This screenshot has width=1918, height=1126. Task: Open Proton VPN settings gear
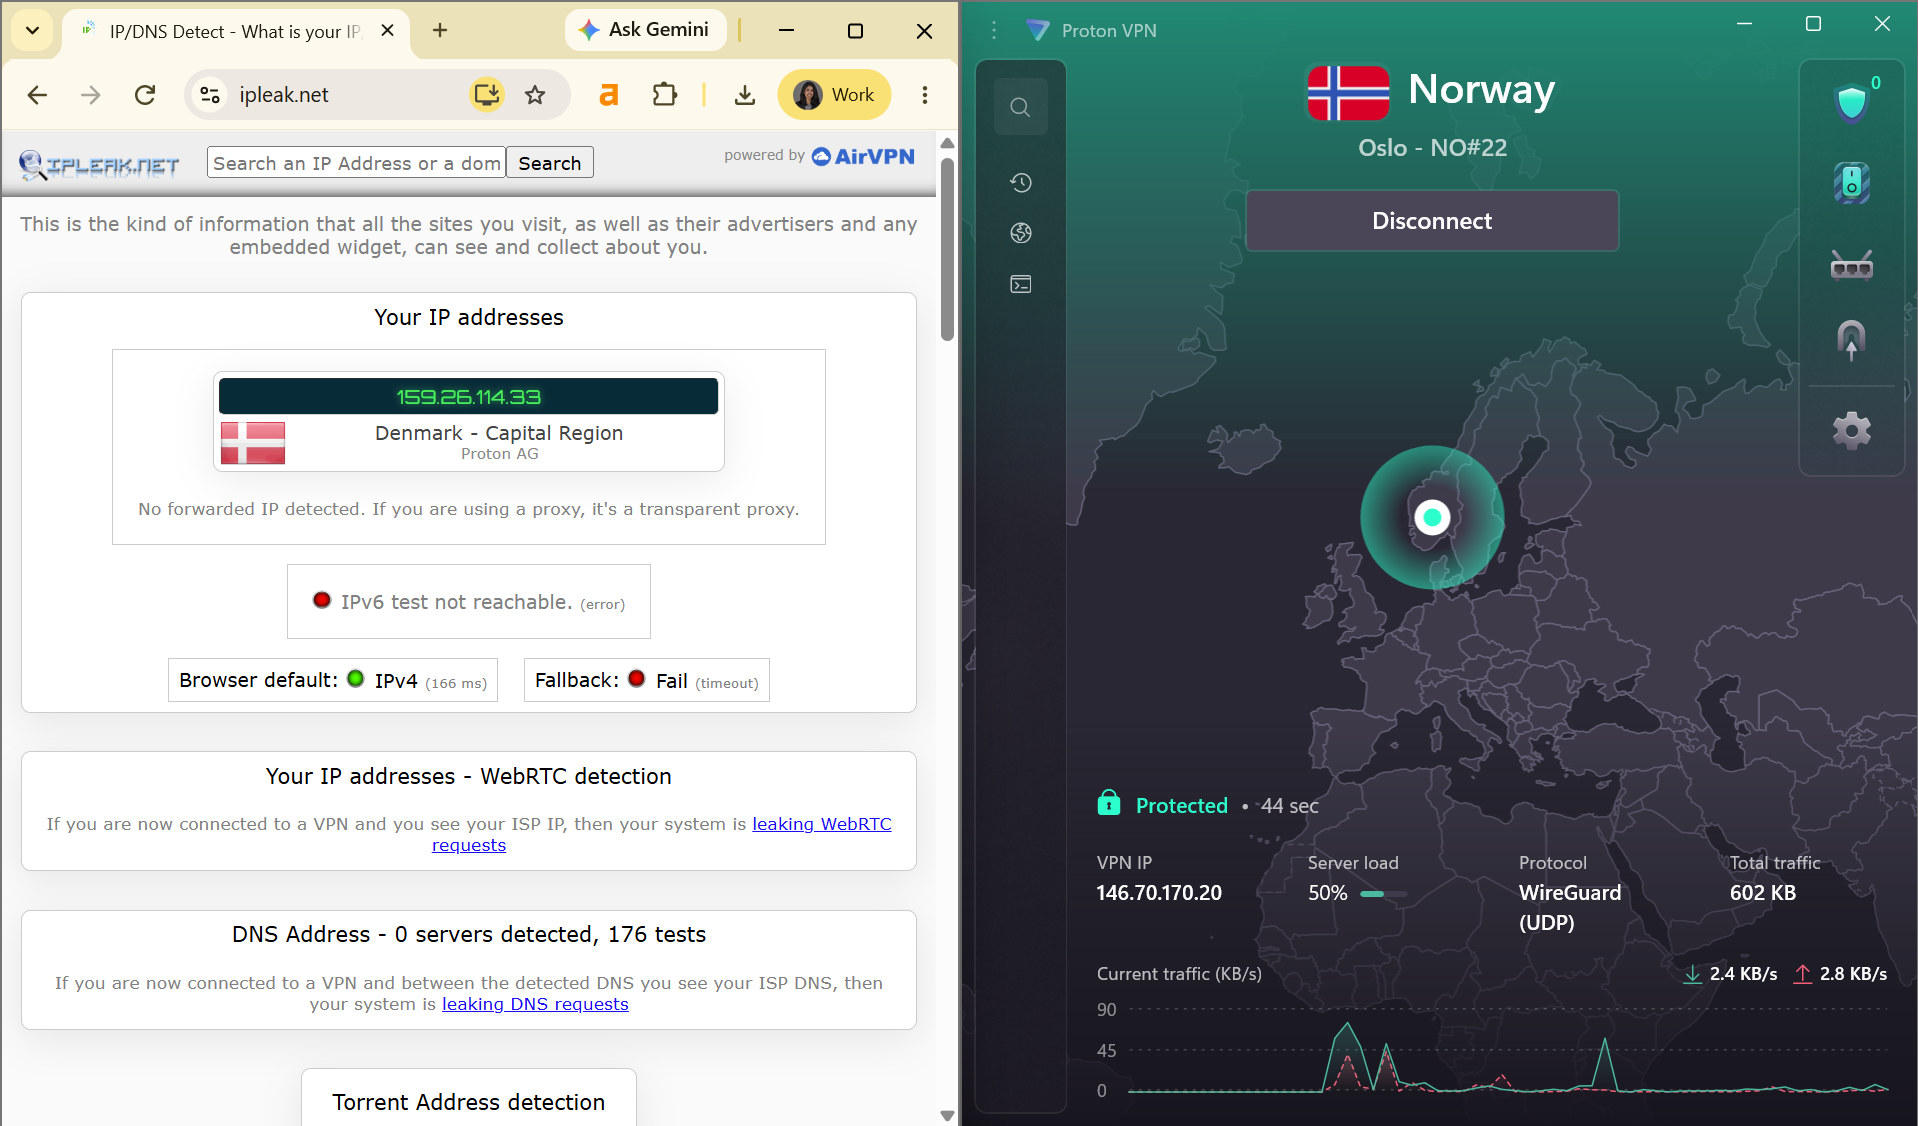pyautogui.click(x=1852, y=431)
